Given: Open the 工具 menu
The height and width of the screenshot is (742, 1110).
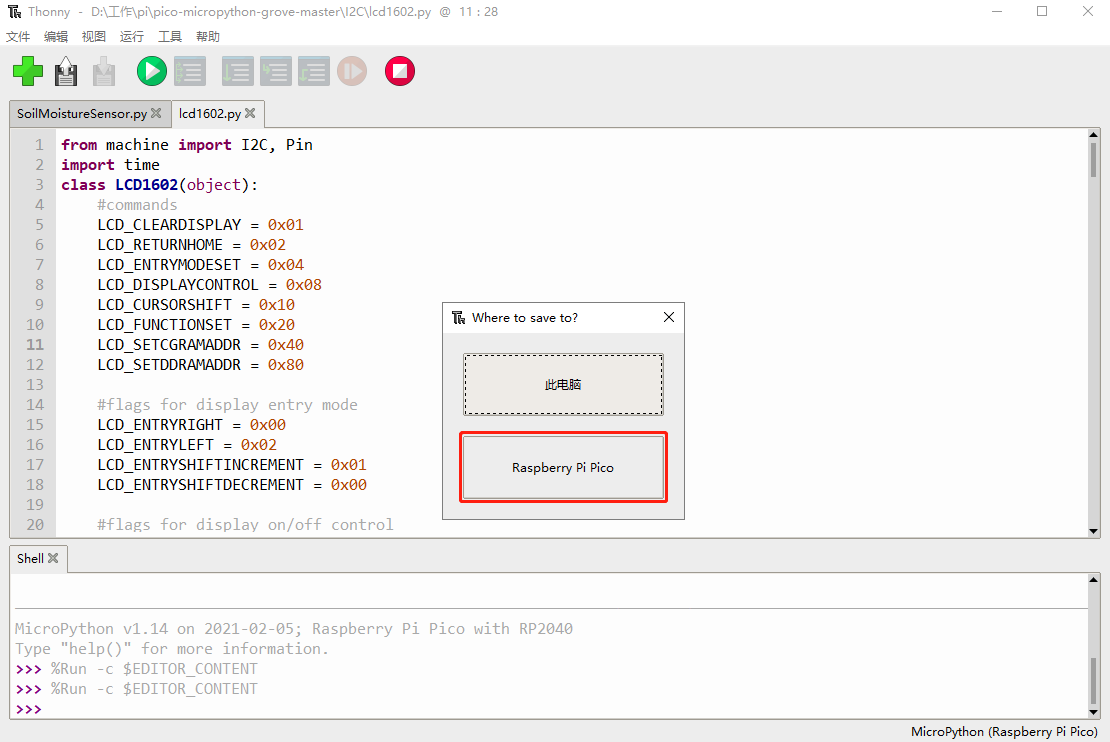Looking at the screenshot, I should (170, 36).
